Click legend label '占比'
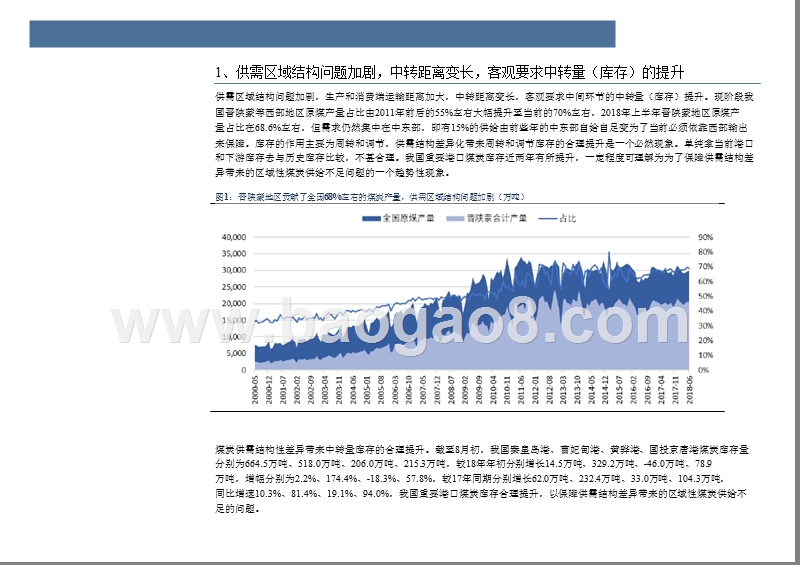 pos(568,218)
